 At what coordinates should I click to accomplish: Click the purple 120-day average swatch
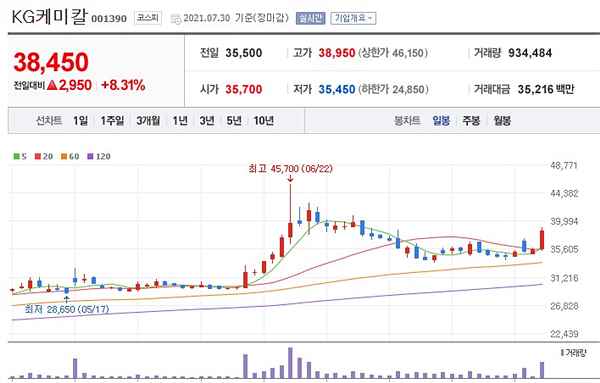pos(90,156)
